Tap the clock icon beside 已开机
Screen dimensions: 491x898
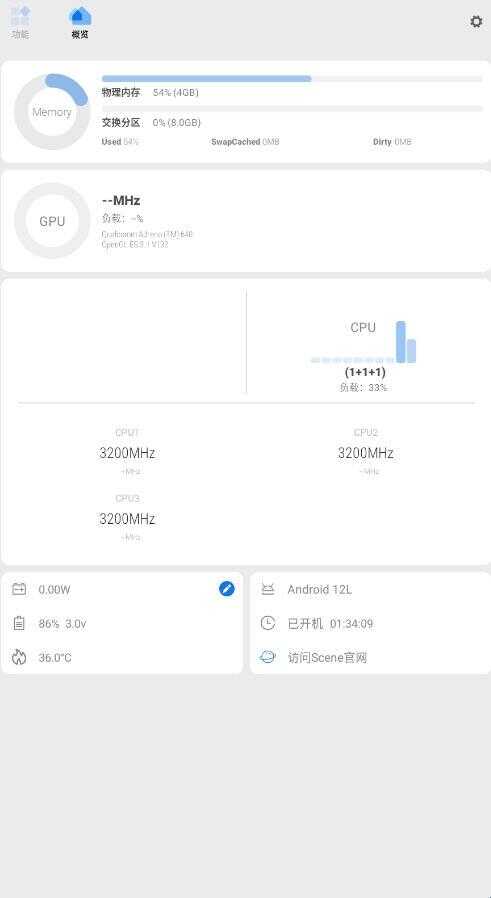pyautogui.click(x=268, y=623)
